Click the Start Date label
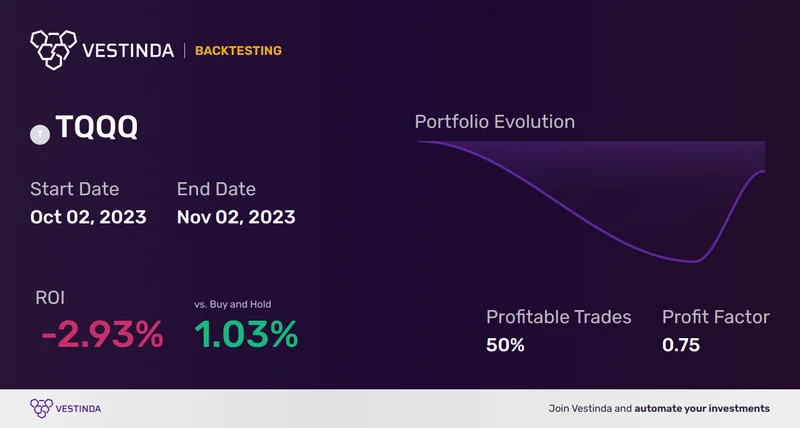 click(x=74, y=189)
